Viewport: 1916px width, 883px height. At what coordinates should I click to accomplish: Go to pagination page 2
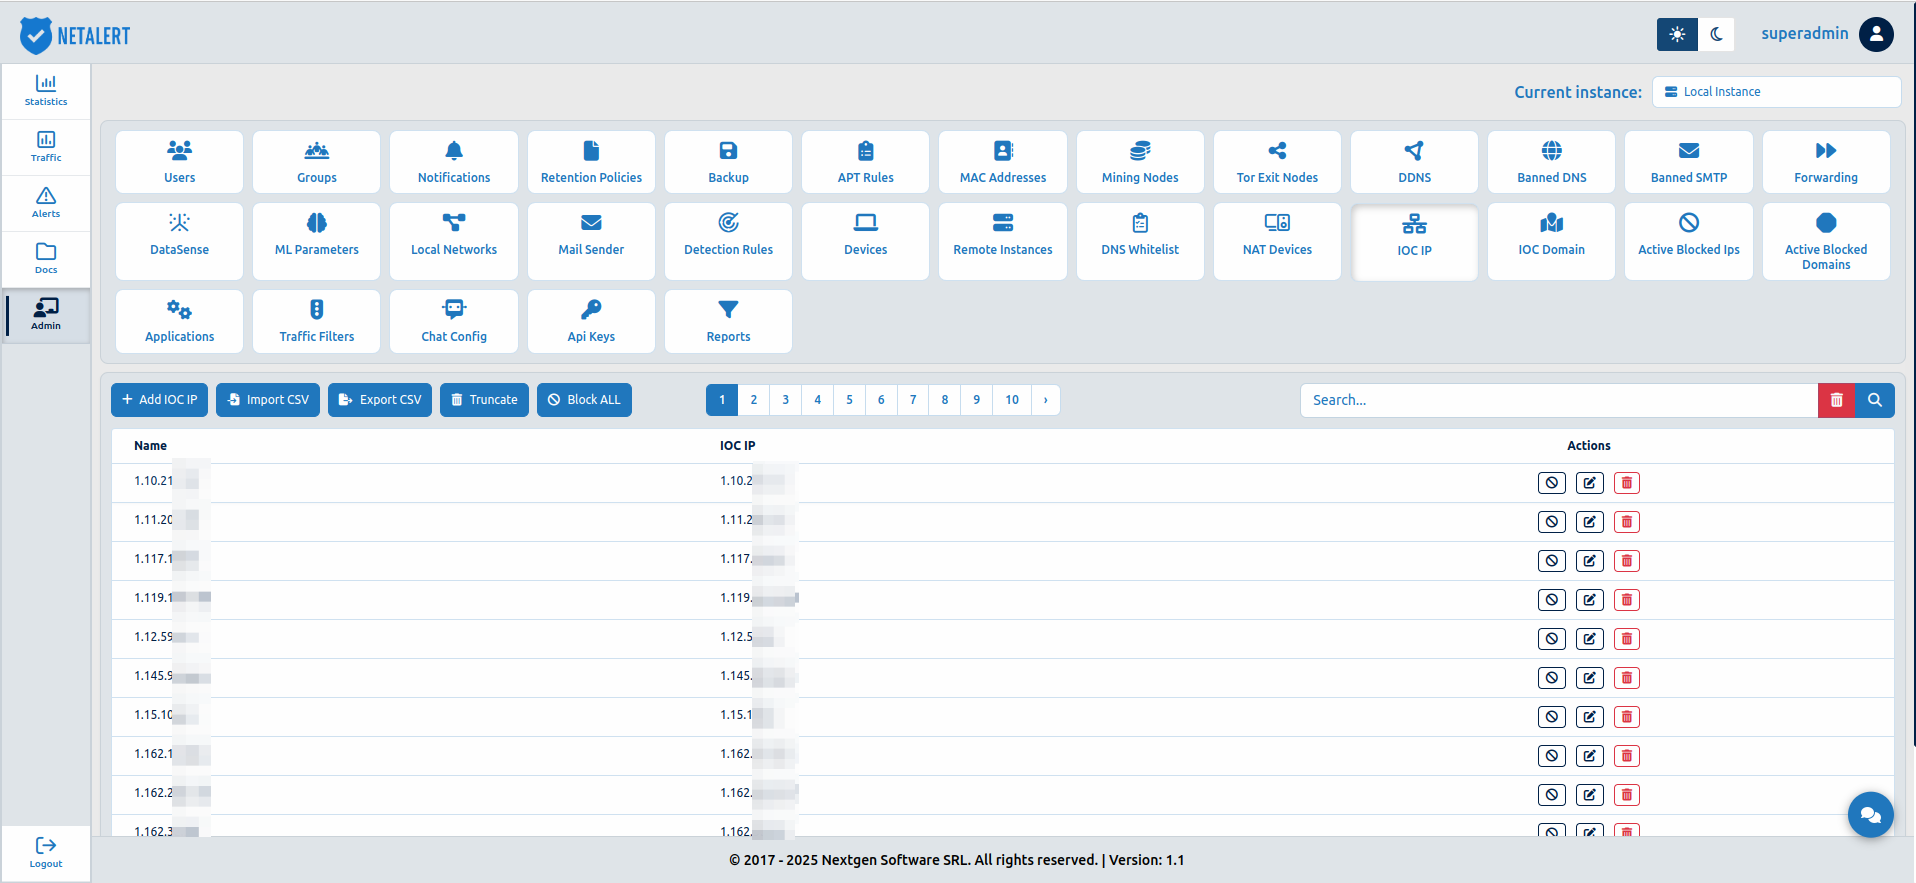pos(754,400)
